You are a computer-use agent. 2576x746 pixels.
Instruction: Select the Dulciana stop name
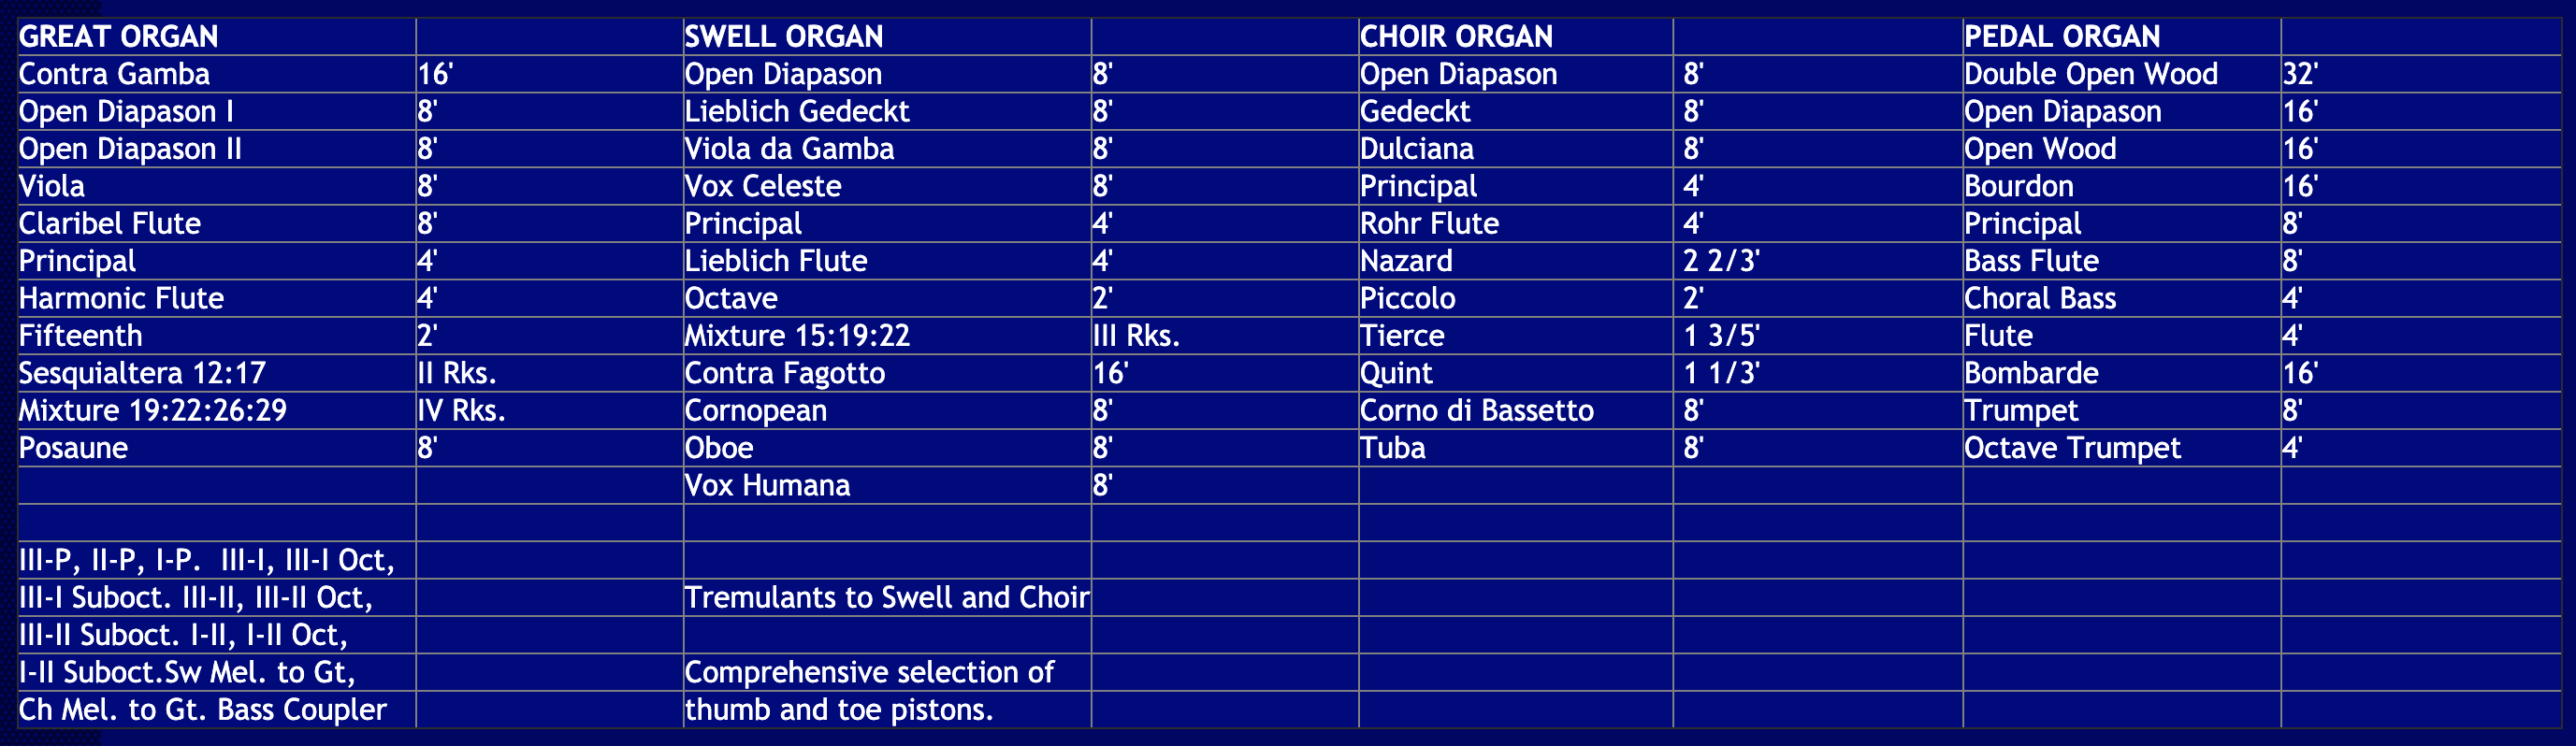[1416, 149]
